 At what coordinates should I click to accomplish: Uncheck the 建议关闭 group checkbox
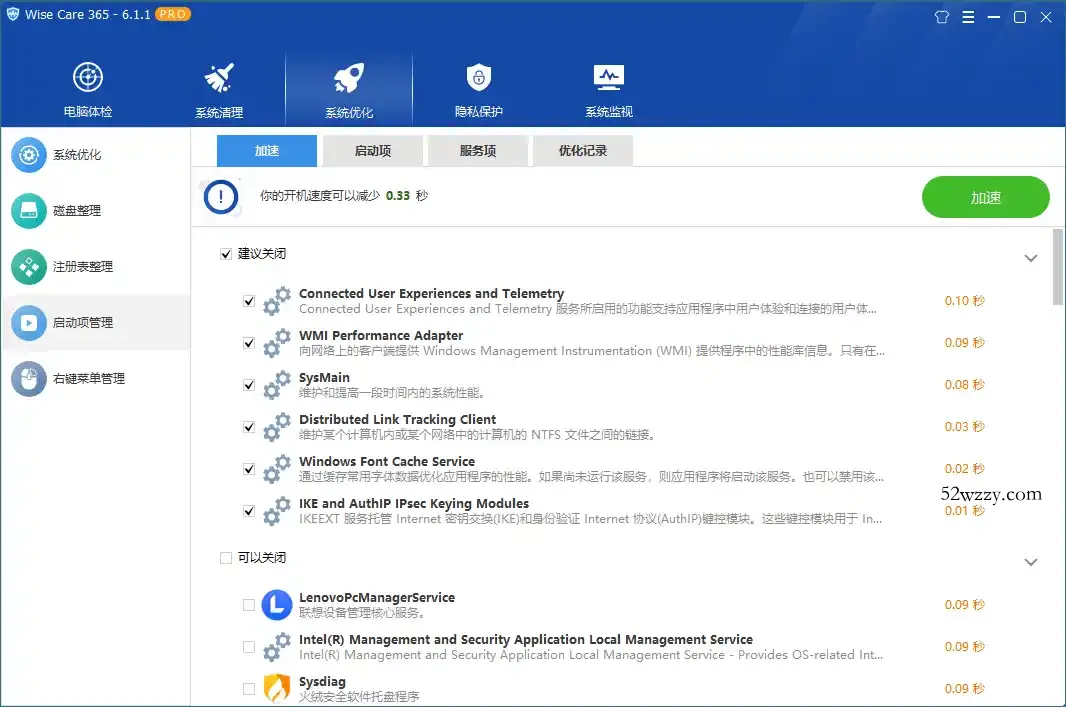[x=226, y=254]
